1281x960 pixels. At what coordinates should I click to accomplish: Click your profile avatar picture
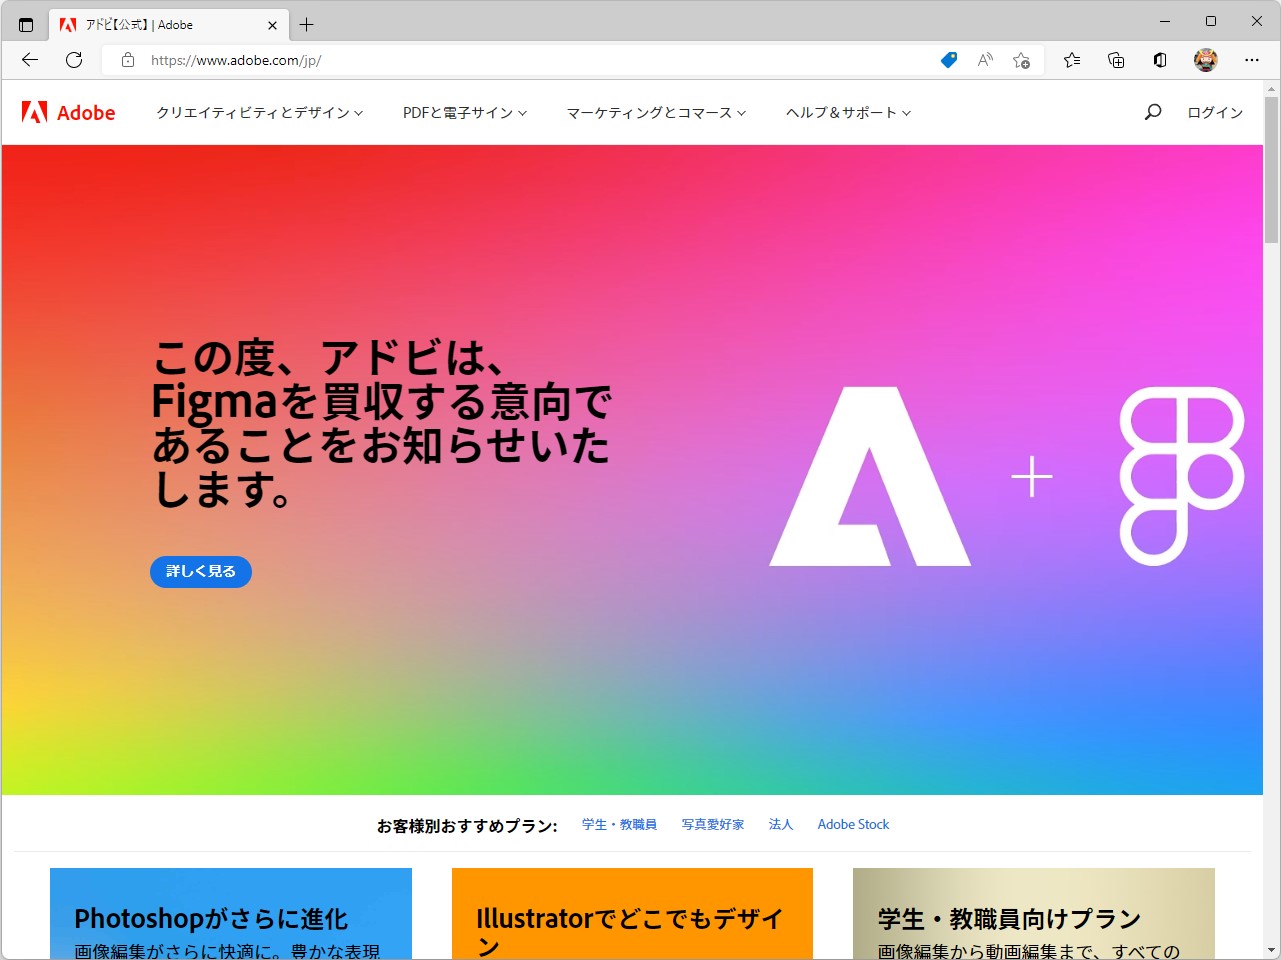point(1206,60)
